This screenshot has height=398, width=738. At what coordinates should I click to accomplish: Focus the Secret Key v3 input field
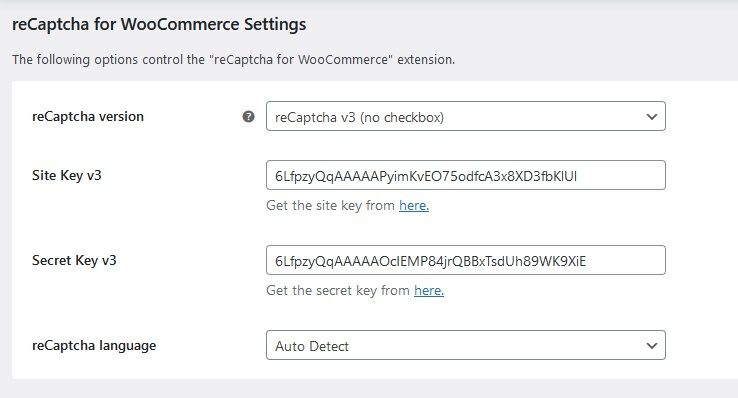465,260
